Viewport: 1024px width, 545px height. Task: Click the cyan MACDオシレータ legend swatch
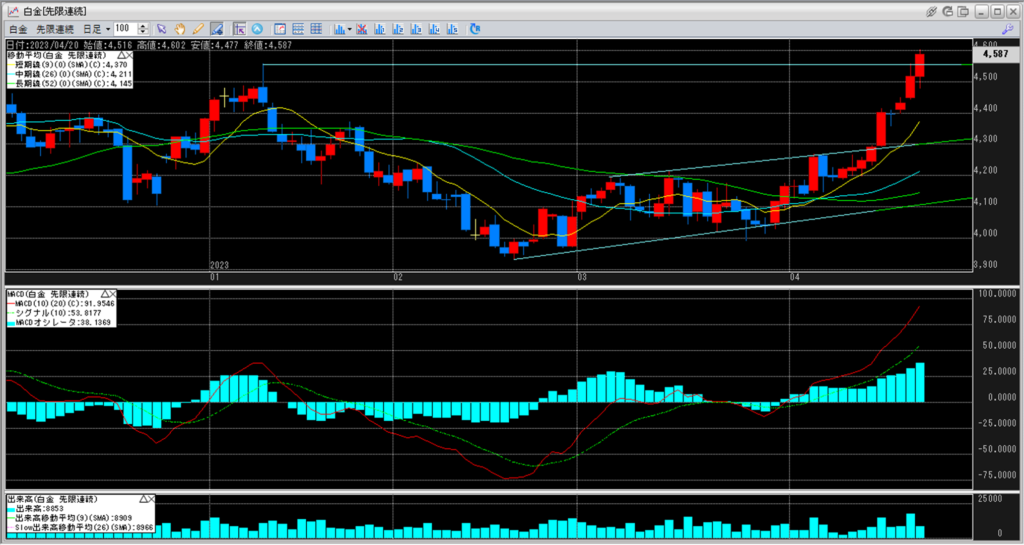point(11,322)
